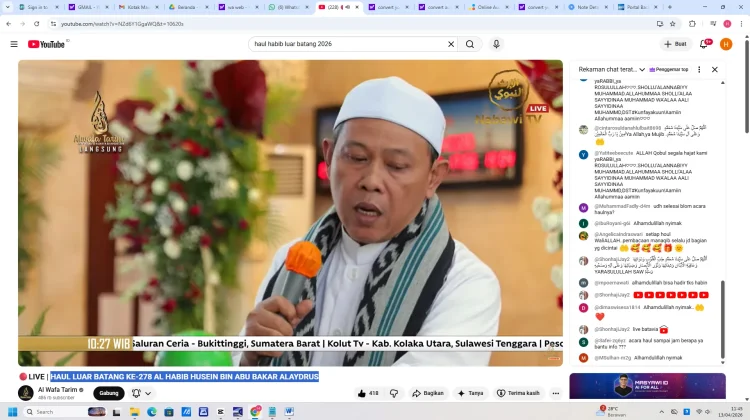Screen dimensions: 750x420
Task: Open YouTube notifications bell
Action: point(704,44)
